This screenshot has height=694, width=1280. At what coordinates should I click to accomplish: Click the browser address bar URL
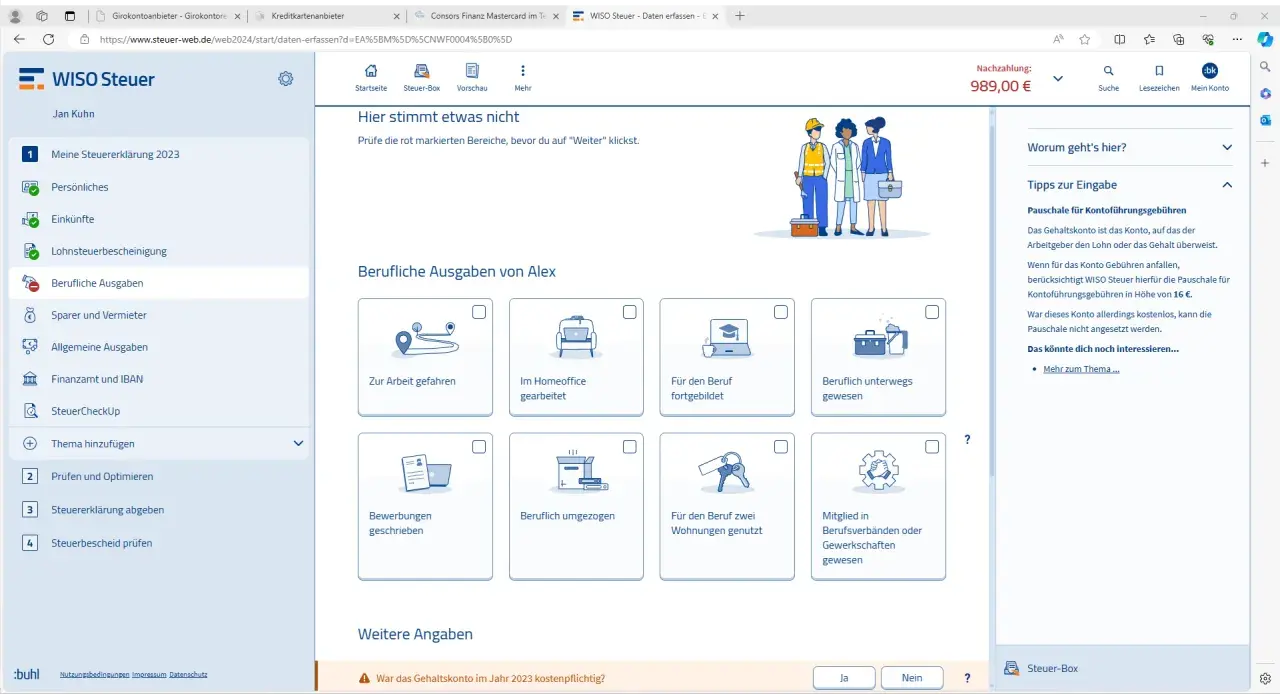tap(306, 39)
